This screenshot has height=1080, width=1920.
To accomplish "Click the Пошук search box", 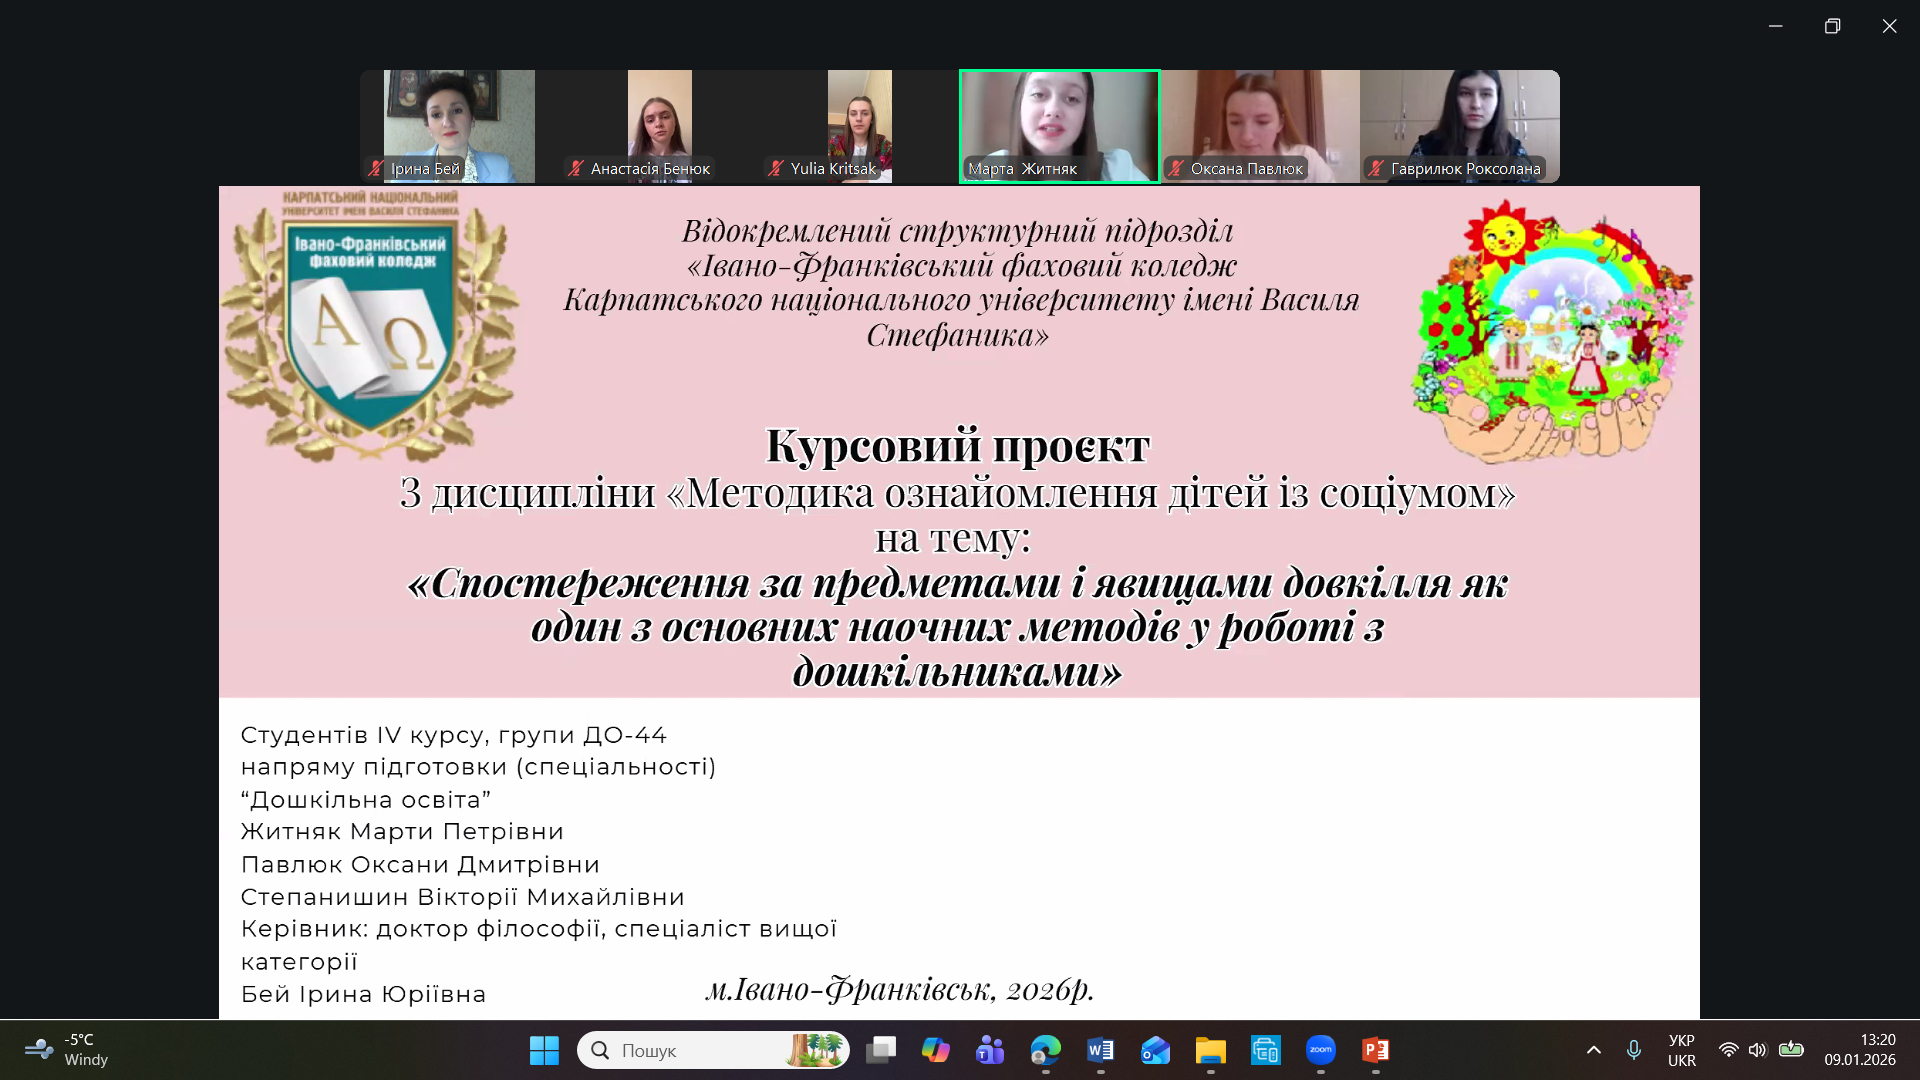I will pos(700,1050).
